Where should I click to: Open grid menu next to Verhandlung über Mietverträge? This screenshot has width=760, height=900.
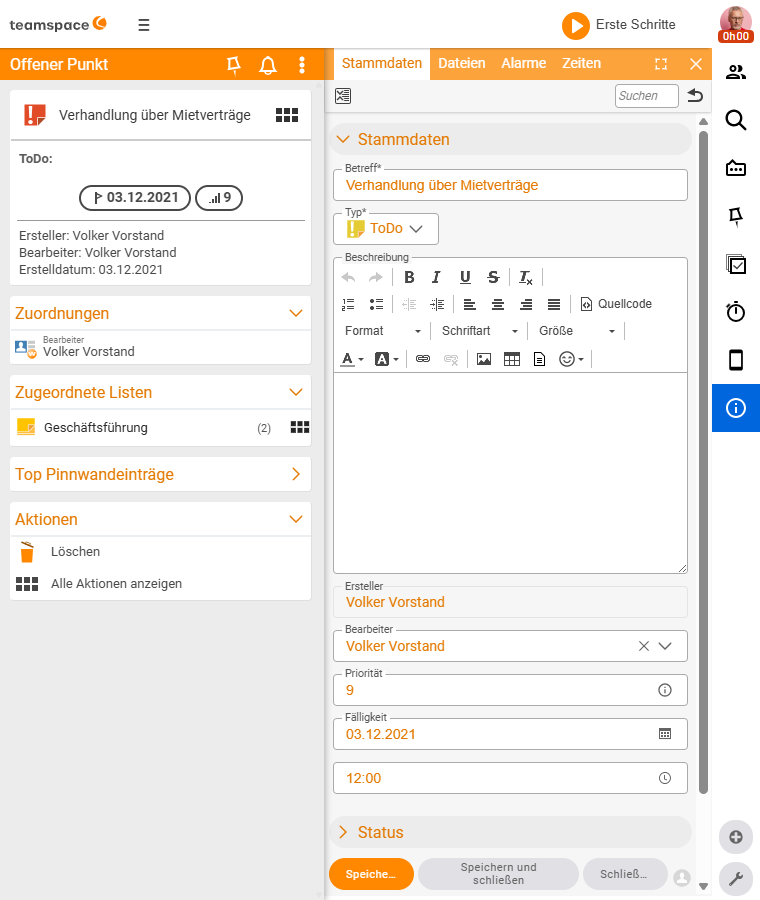(287, 115)
